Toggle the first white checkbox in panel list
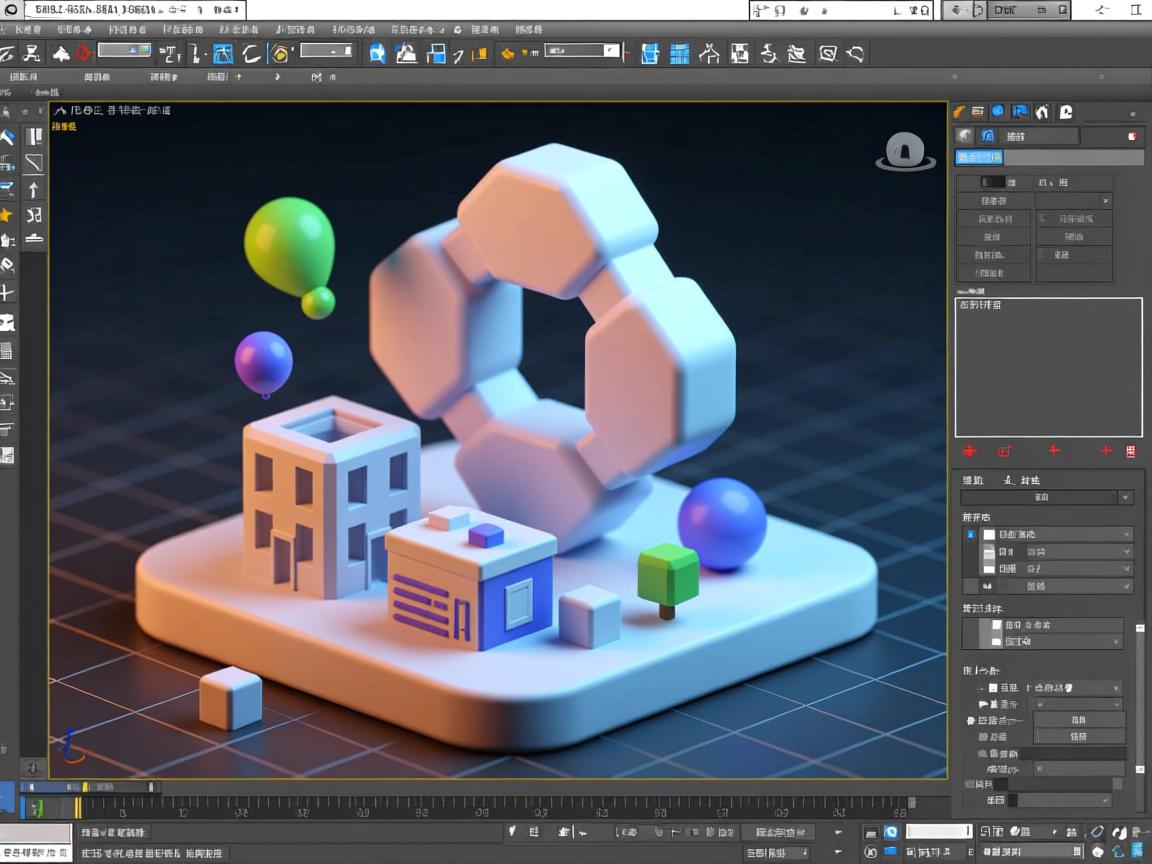The height and width of the screenshot is (864, 1152). (x=989, y=535)
